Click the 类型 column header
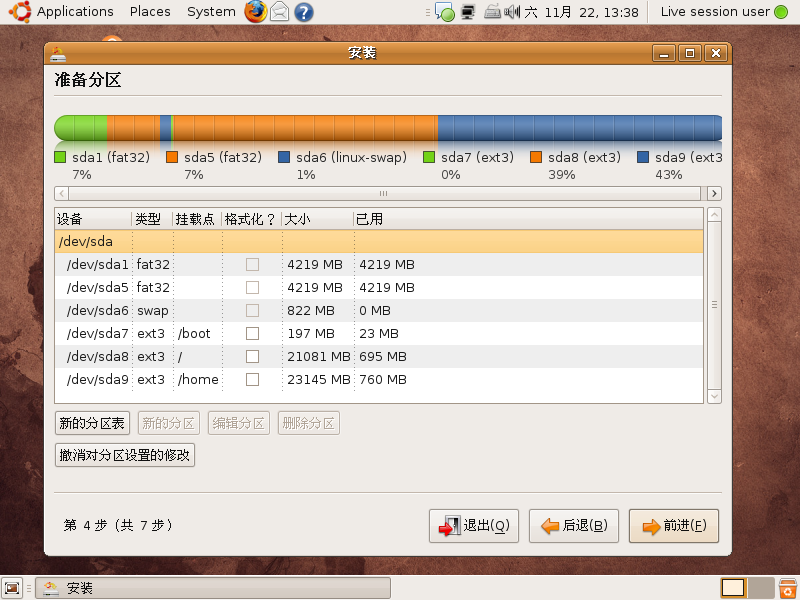The width and height of the screenshot is (800, 600). pyautogui.click(x=152, y=219)
